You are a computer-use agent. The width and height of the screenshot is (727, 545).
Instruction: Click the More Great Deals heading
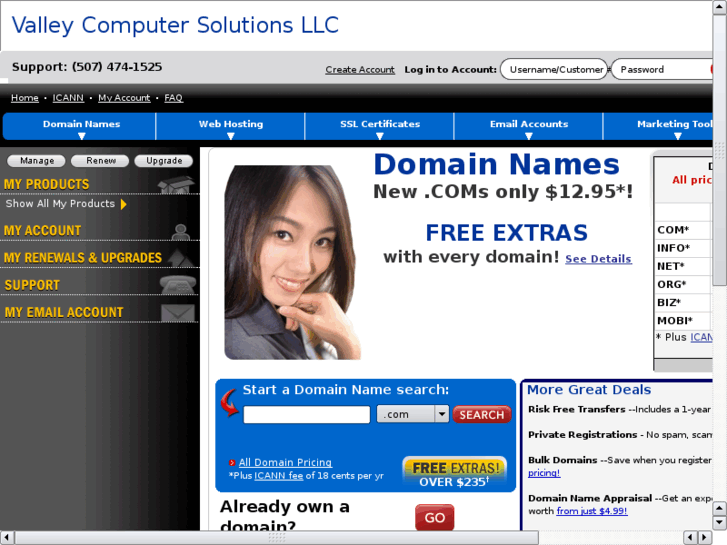pyautogui.click(x=589, y=390)
